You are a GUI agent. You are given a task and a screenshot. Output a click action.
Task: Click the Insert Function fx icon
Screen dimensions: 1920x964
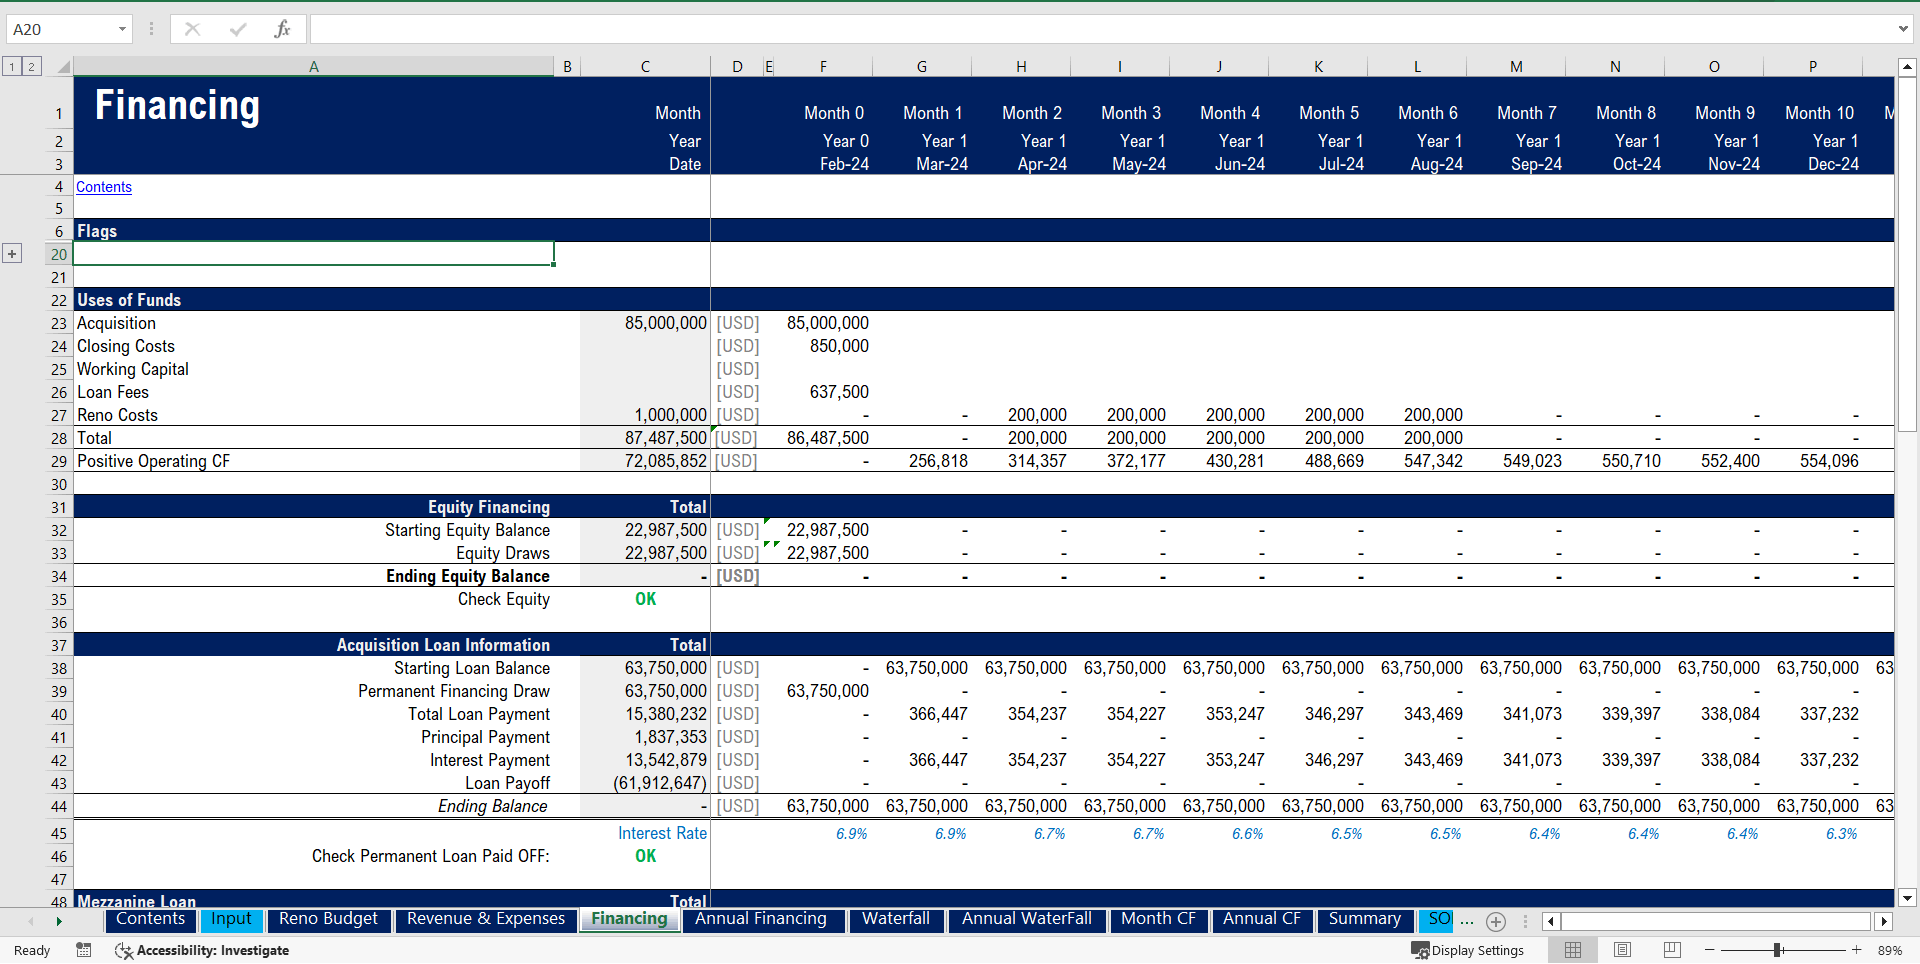pyautogui.click(x=282, y=29)
